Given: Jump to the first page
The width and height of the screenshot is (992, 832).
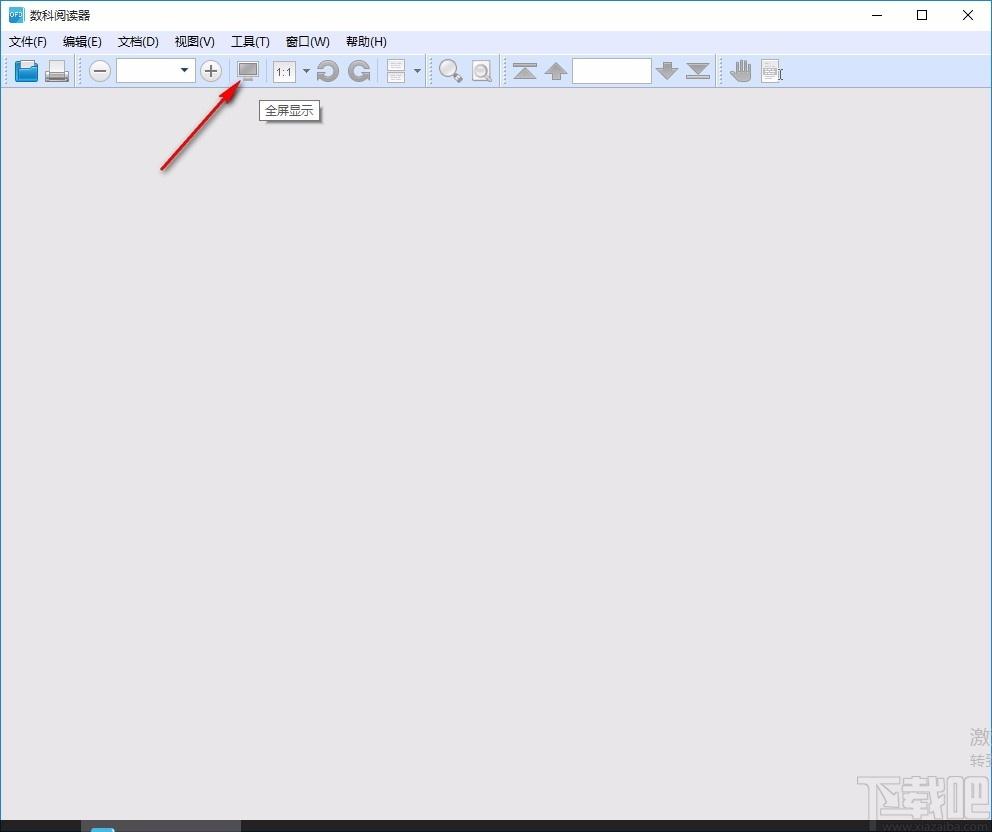Looking at the screenshot, I should coord(525,71).
